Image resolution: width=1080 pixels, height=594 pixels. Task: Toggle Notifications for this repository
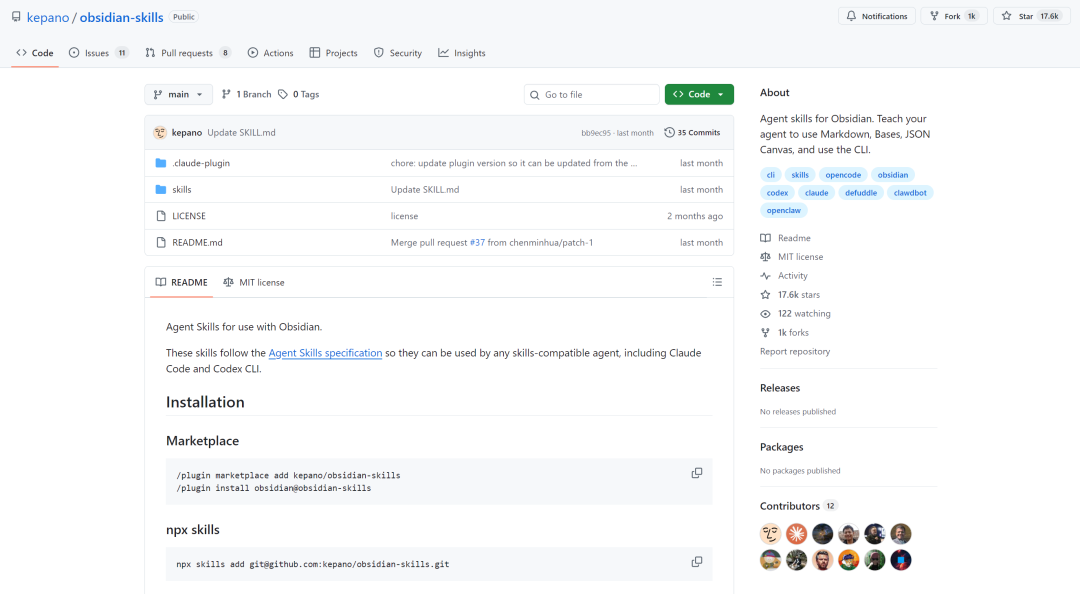click(x=877, y=16)
